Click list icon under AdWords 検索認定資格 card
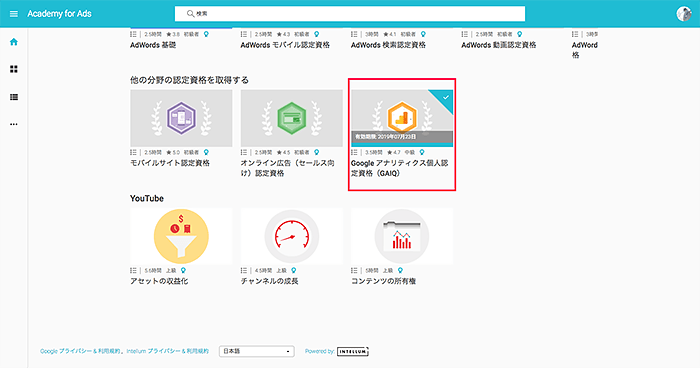 354,34
